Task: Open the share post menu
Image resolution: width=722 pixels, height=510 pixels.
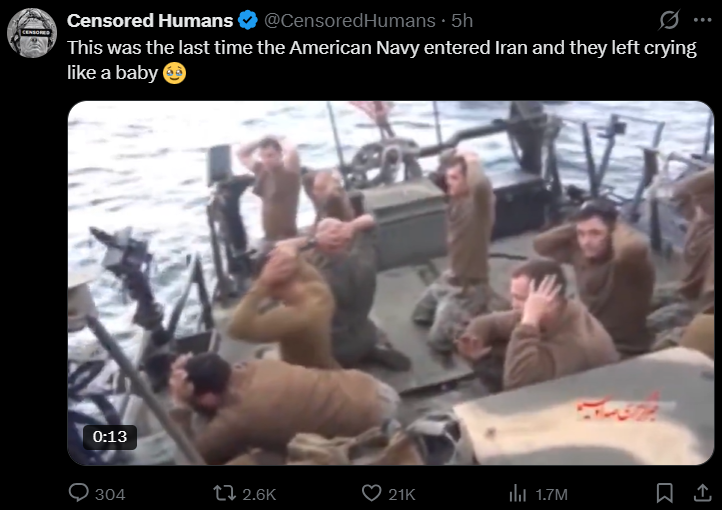Action: (703, 493)
